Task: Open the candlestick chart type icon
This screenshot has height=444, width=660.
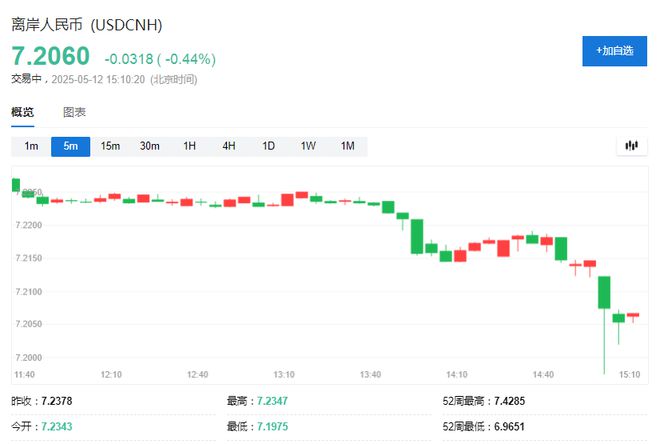Action: tap(631, 146)
